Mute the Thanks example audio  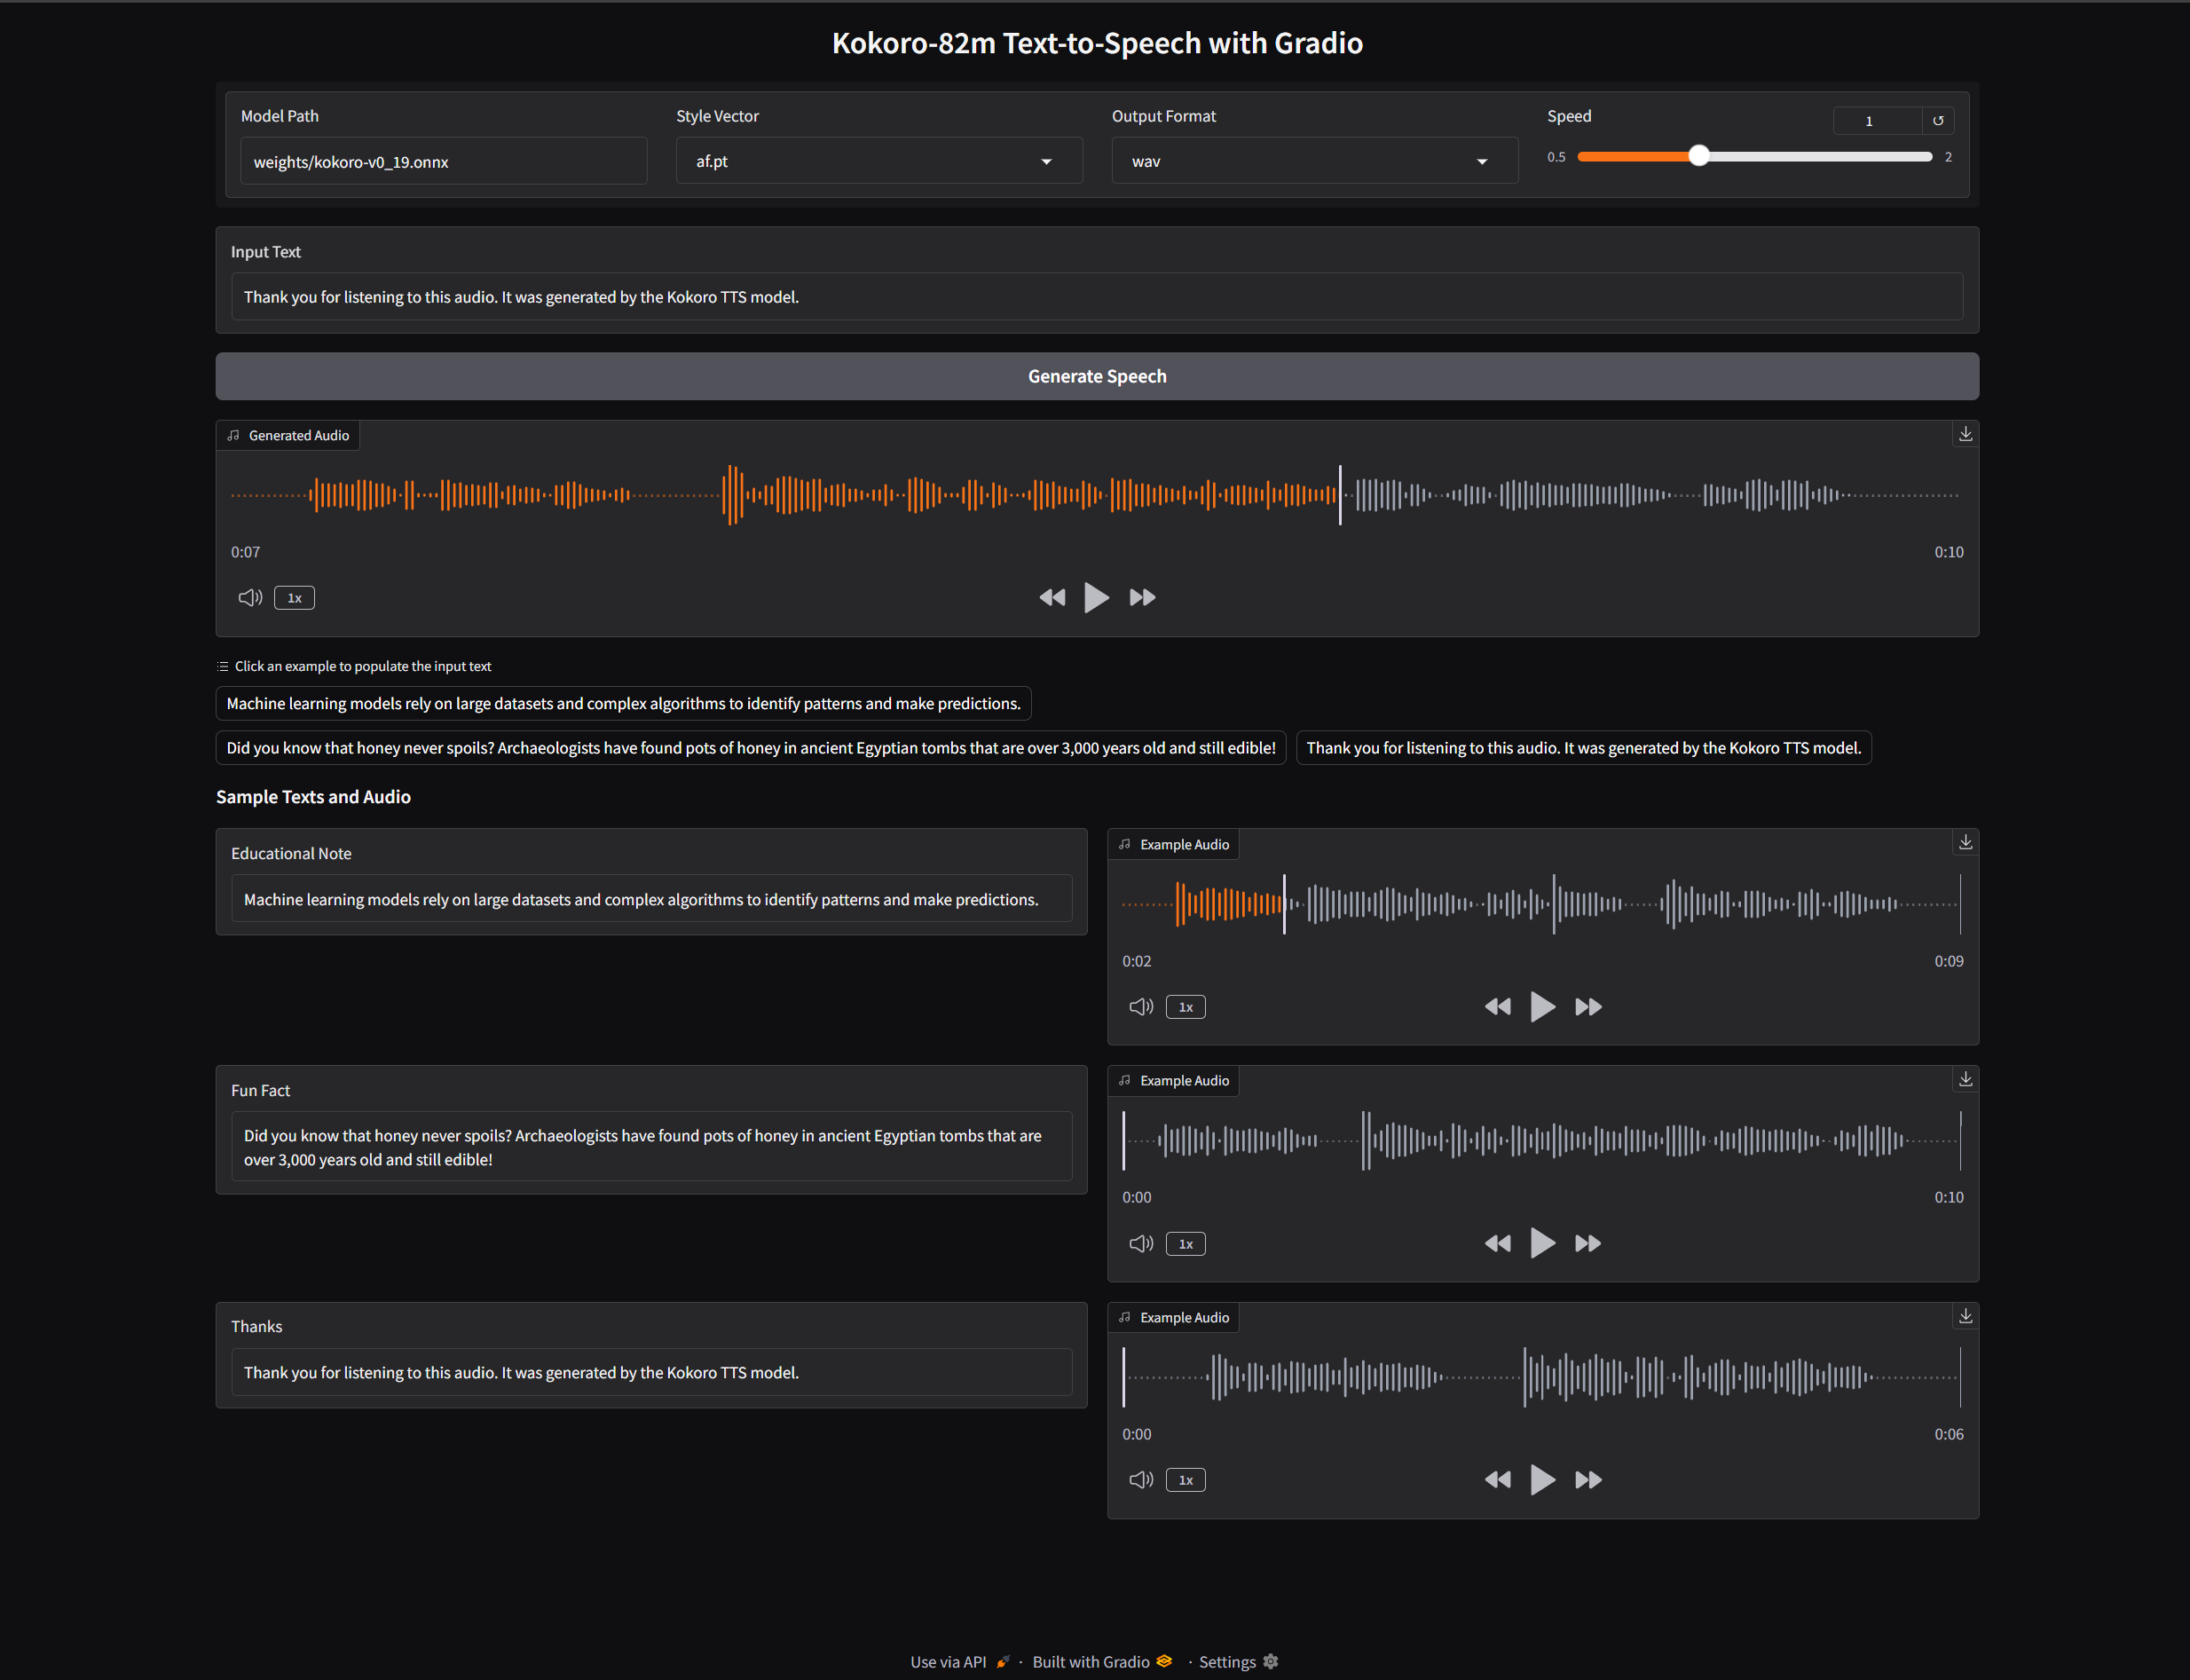pos(1141,1480)
